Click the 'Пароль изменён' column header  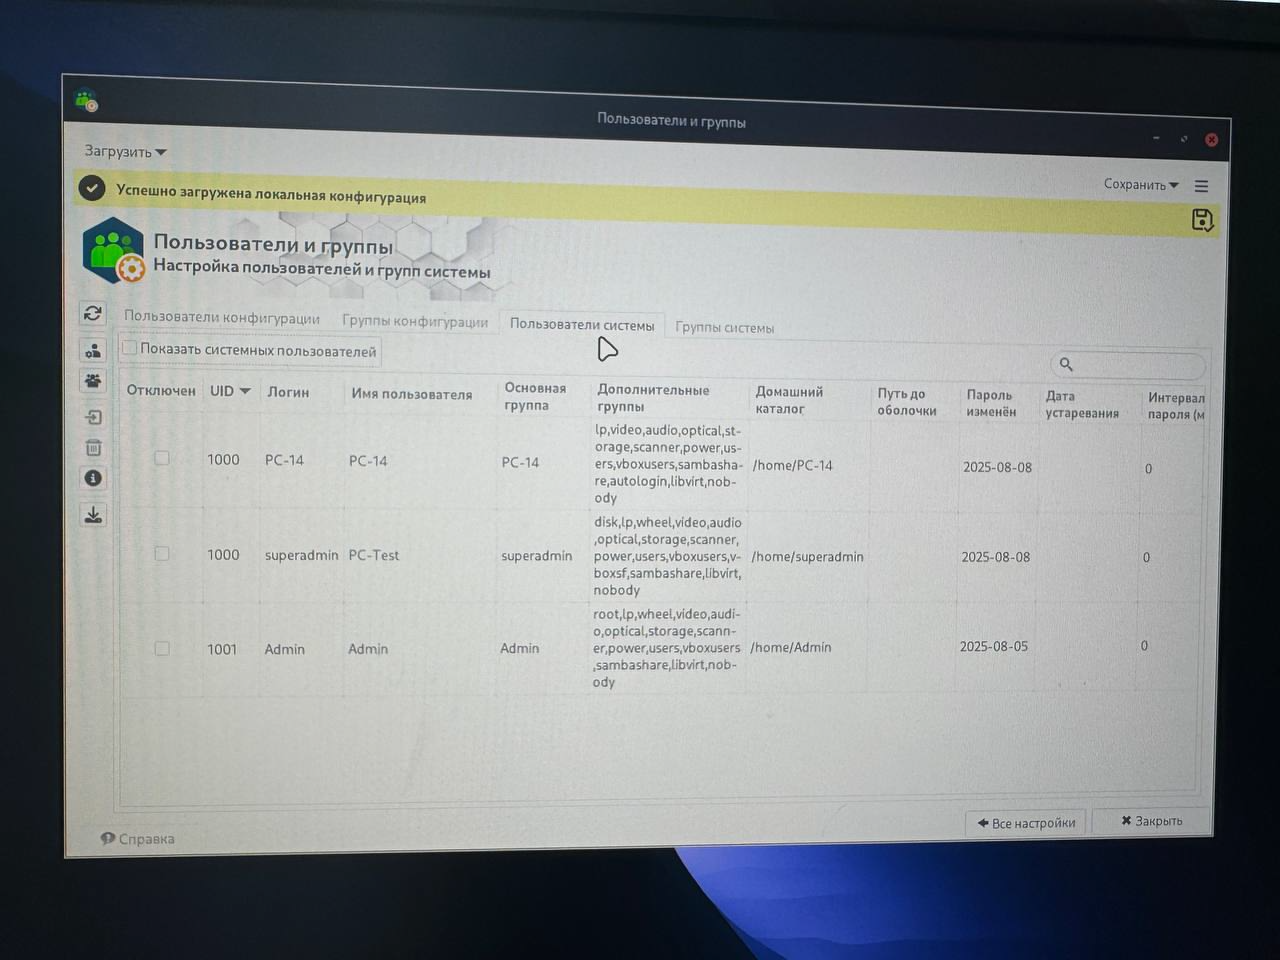[x=991, y=403]
